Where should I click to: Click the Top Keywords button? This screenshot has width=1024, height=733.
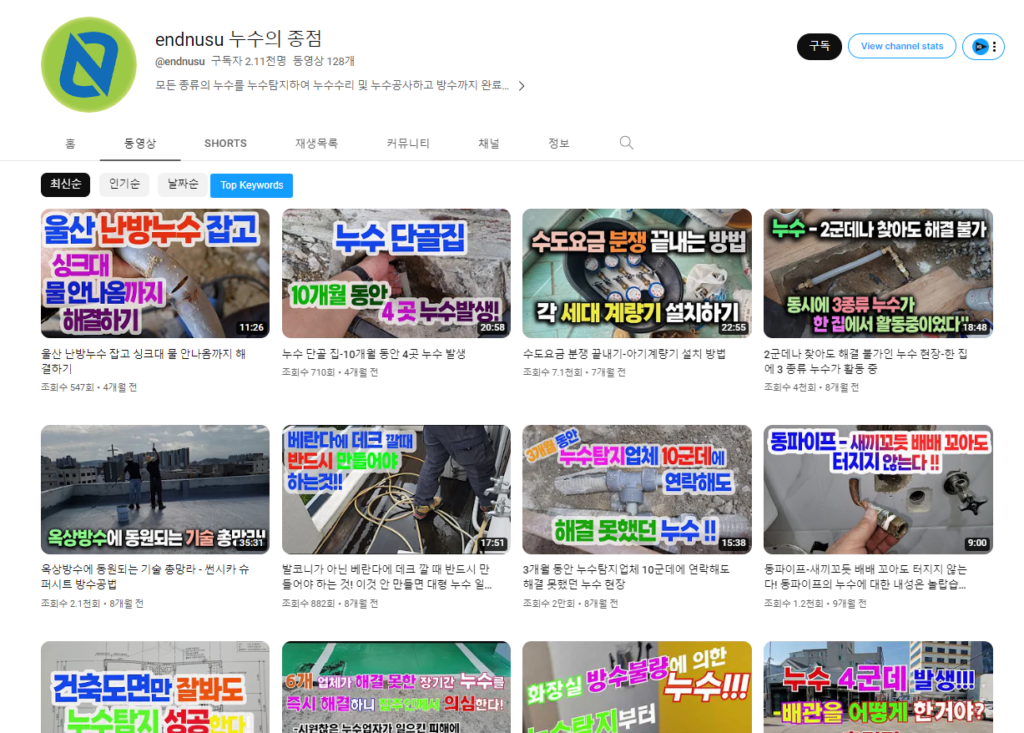[251, 186]
